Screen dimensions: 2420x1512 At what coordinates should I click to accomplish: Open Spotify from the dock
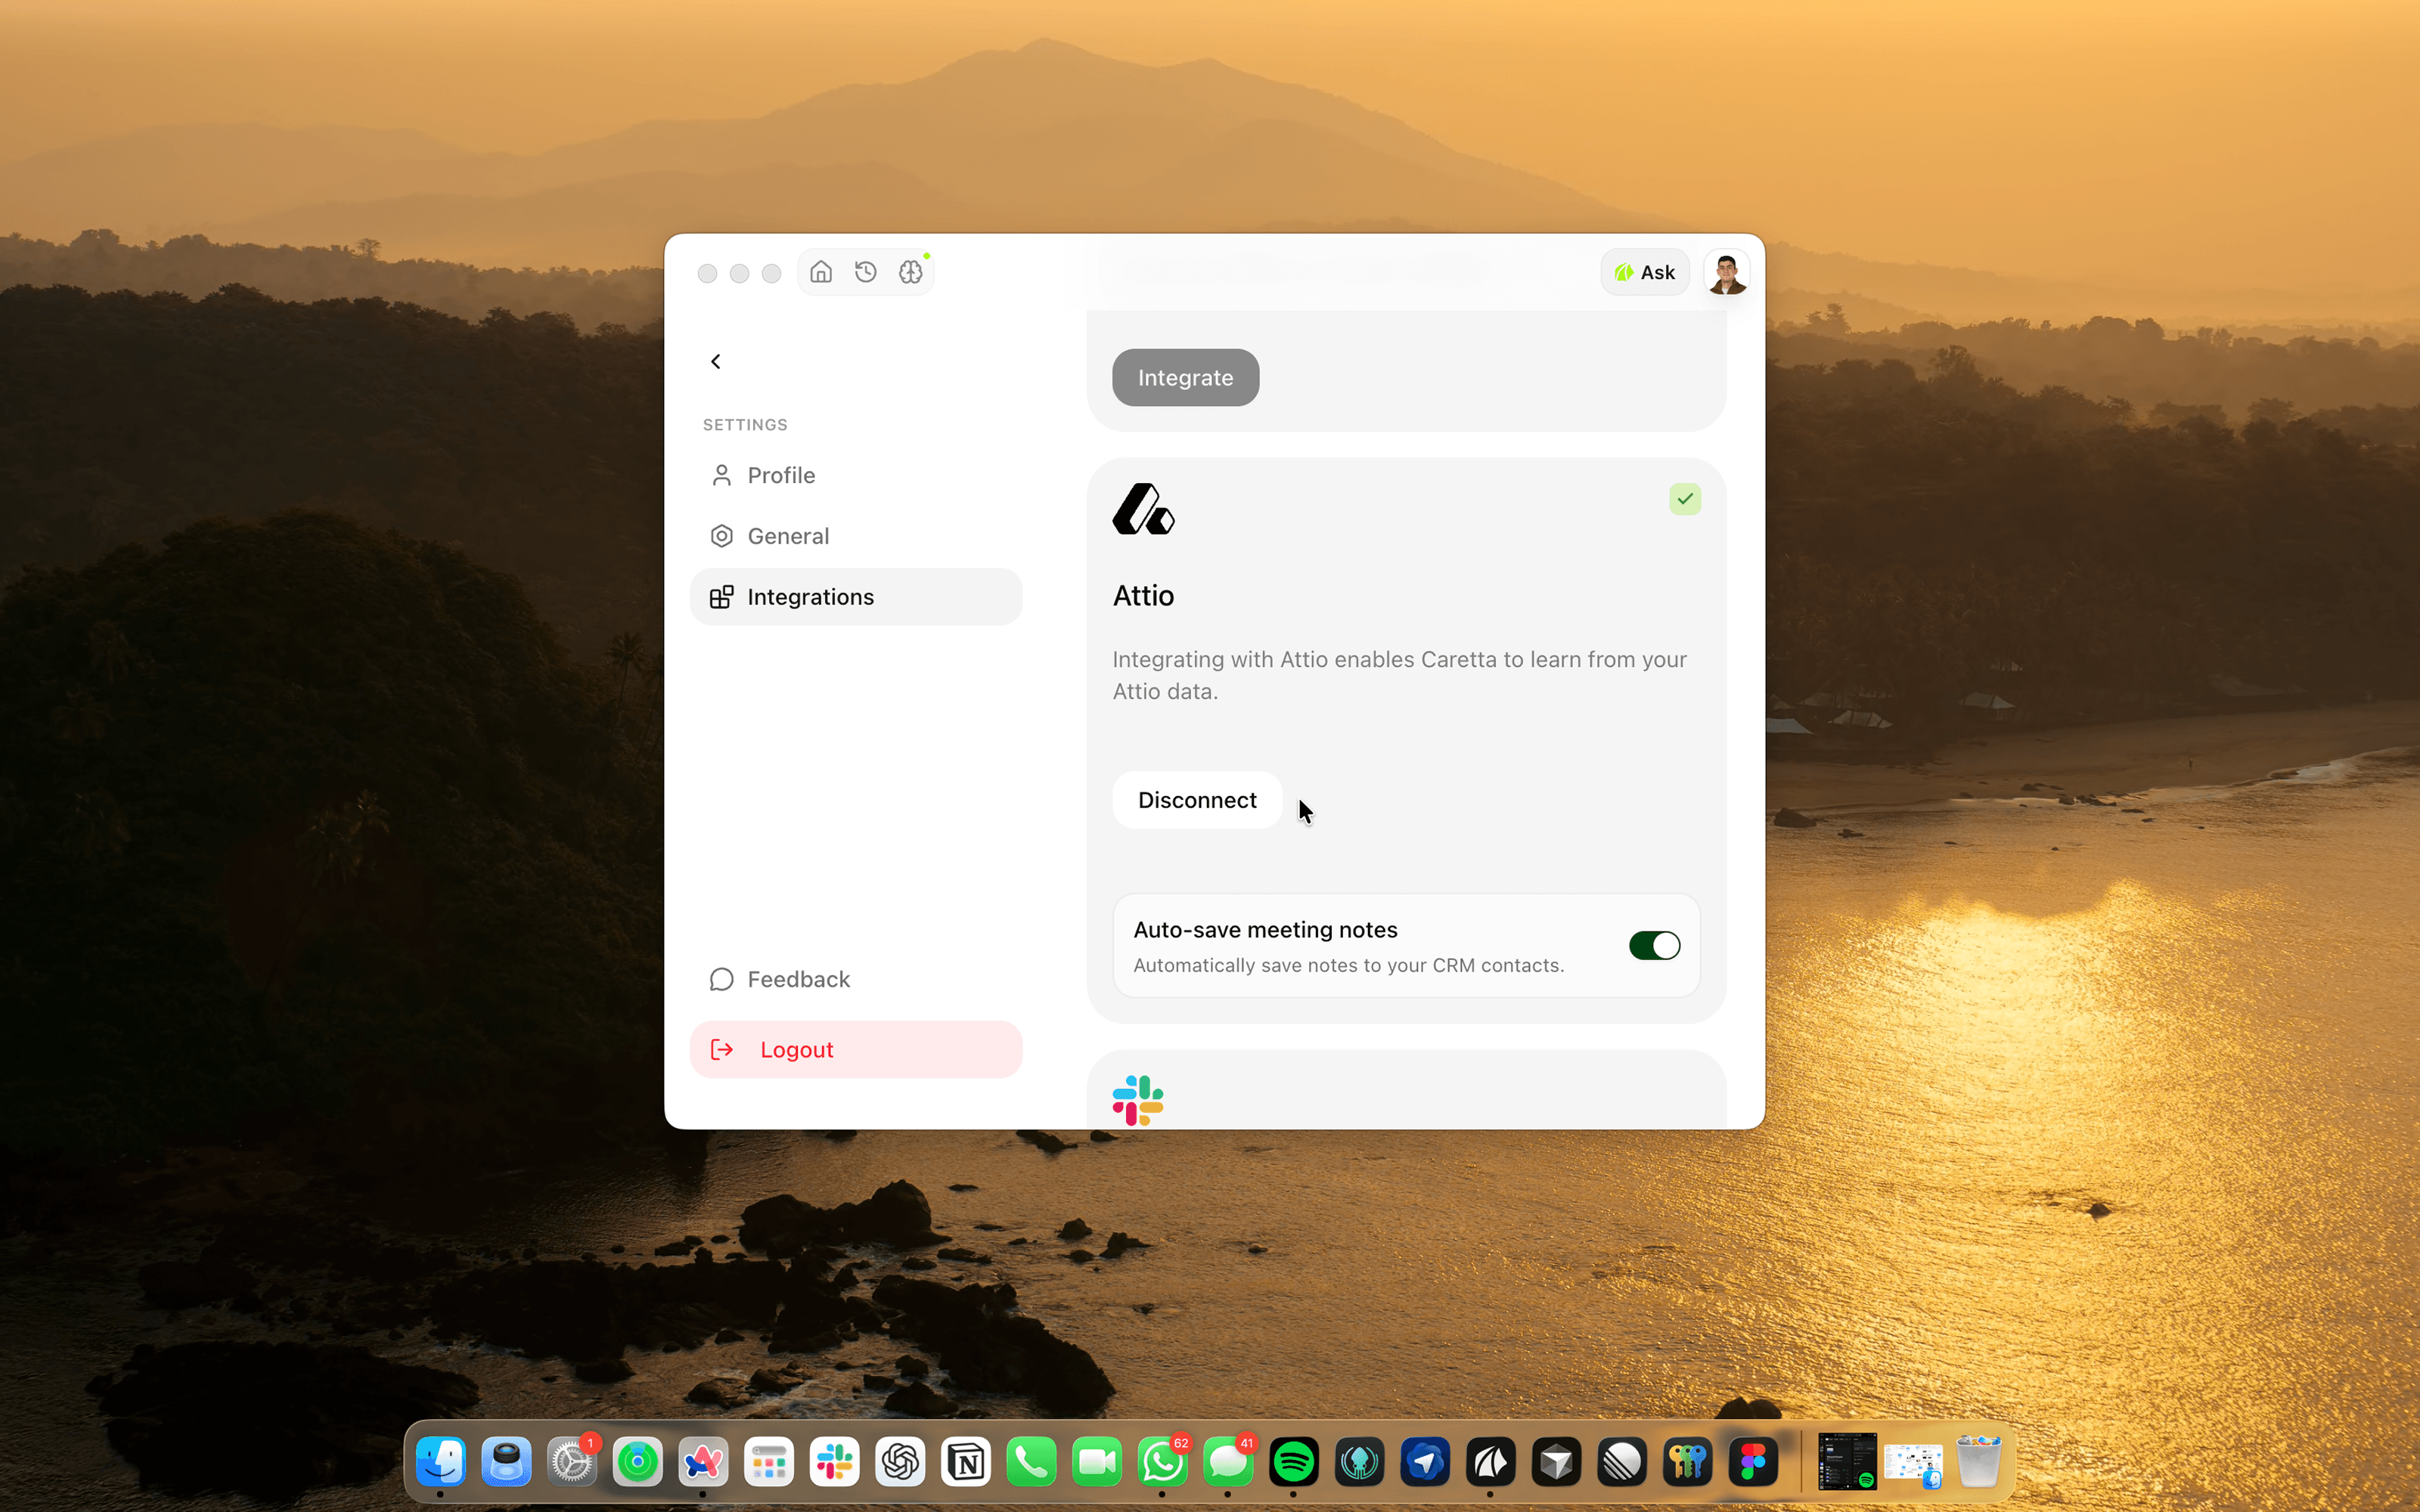click(1294, 1462)
